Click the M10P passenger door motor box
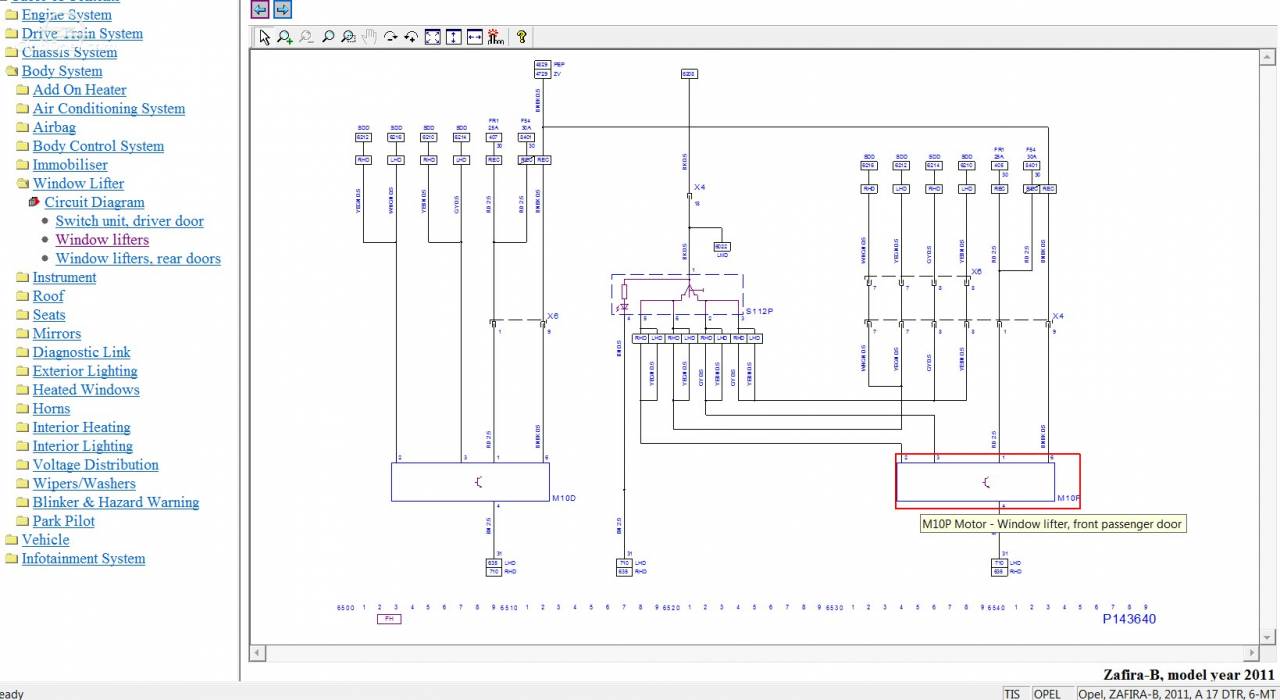 coord(976,482)
